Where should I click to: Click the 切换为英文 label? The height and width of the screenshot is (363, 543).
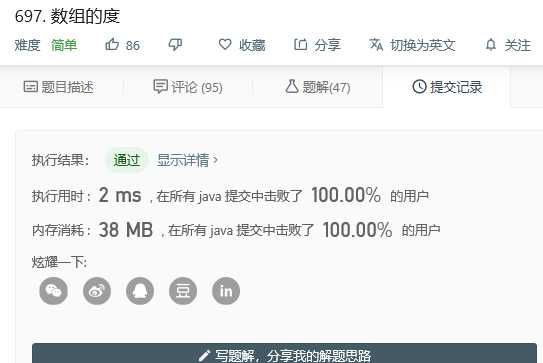422,45
